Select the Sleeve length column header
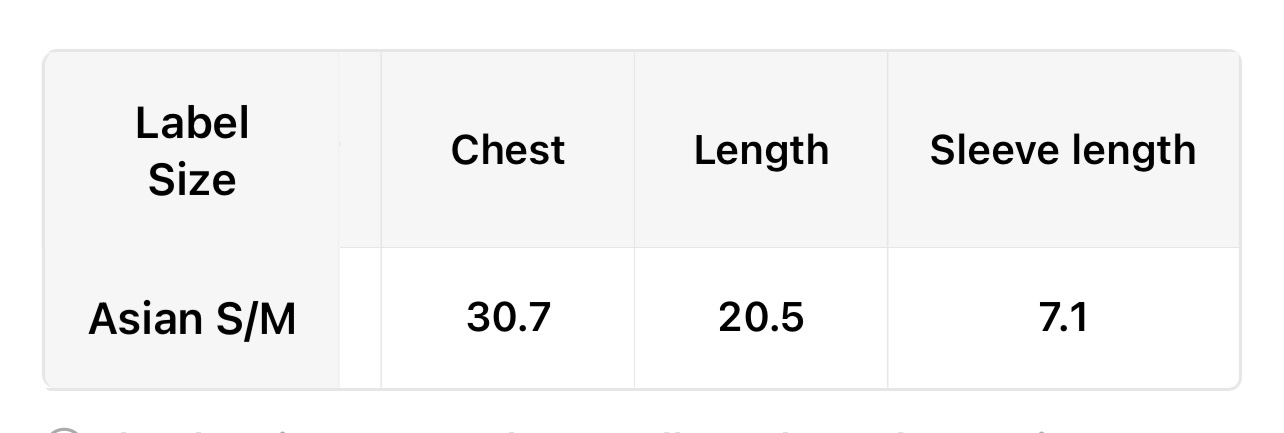This screenshot has height=433, width=1284. [1062, 150]
